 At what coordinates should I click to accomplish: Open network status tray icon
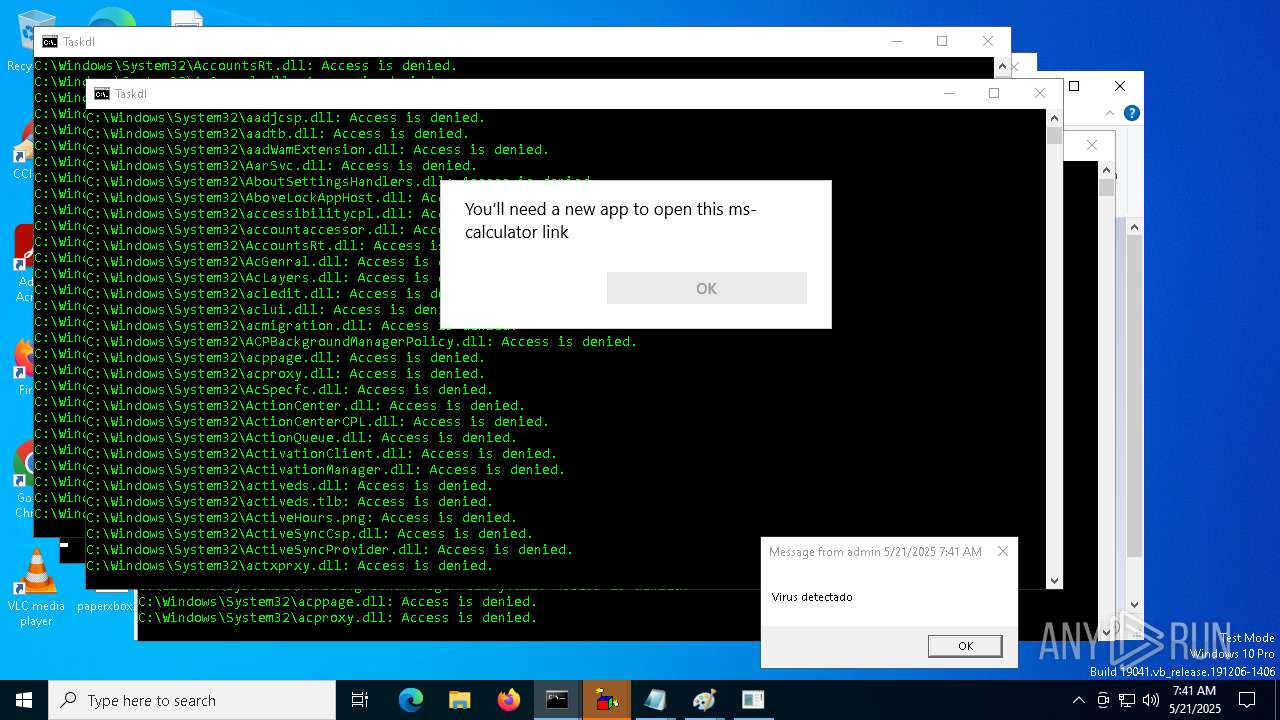click(x=1127, y=700)
